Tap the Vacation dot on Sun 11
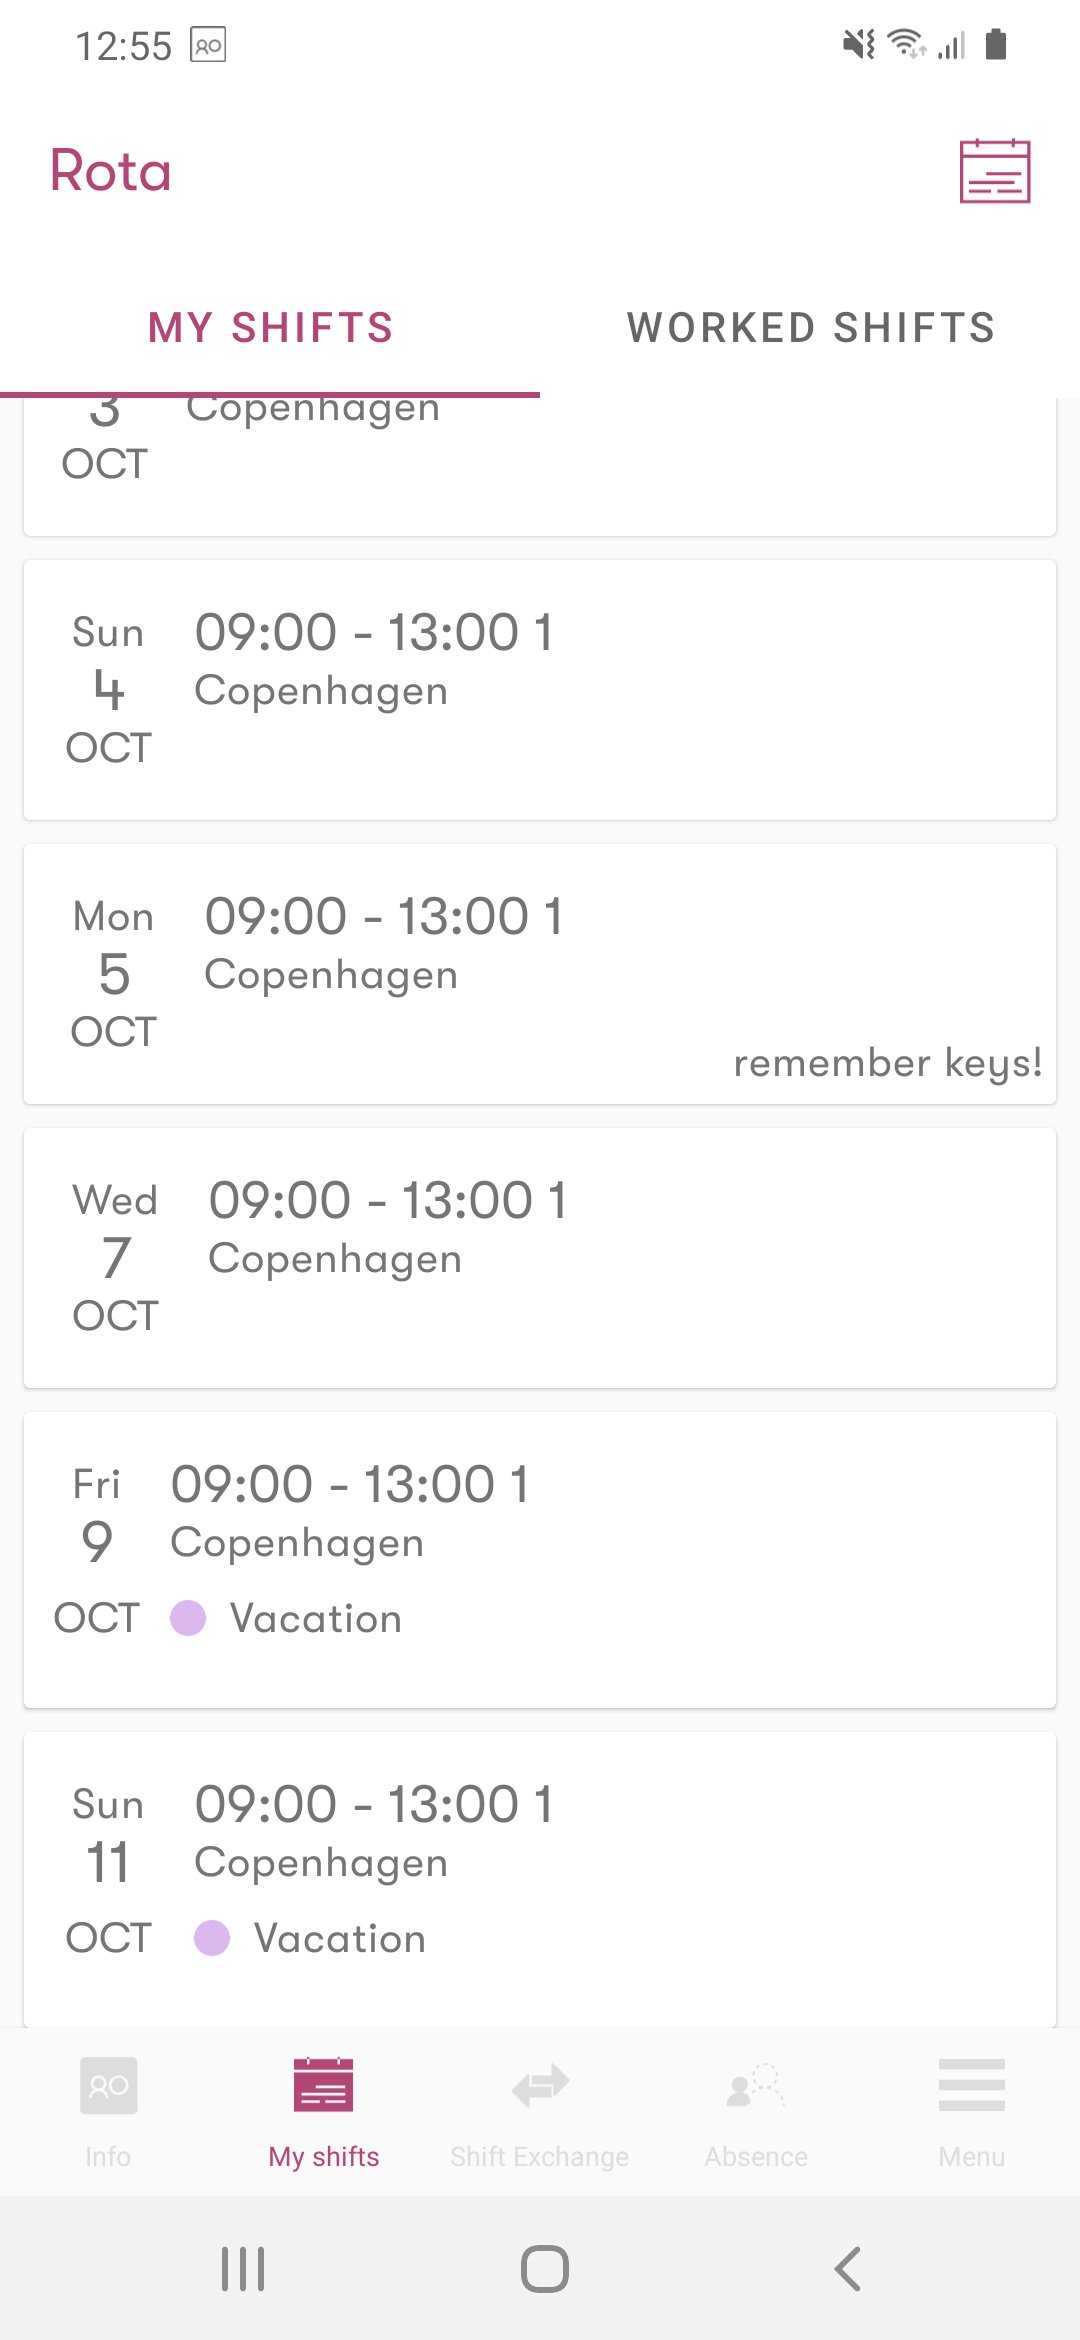1080x2340 pixels. [212, 1938]
